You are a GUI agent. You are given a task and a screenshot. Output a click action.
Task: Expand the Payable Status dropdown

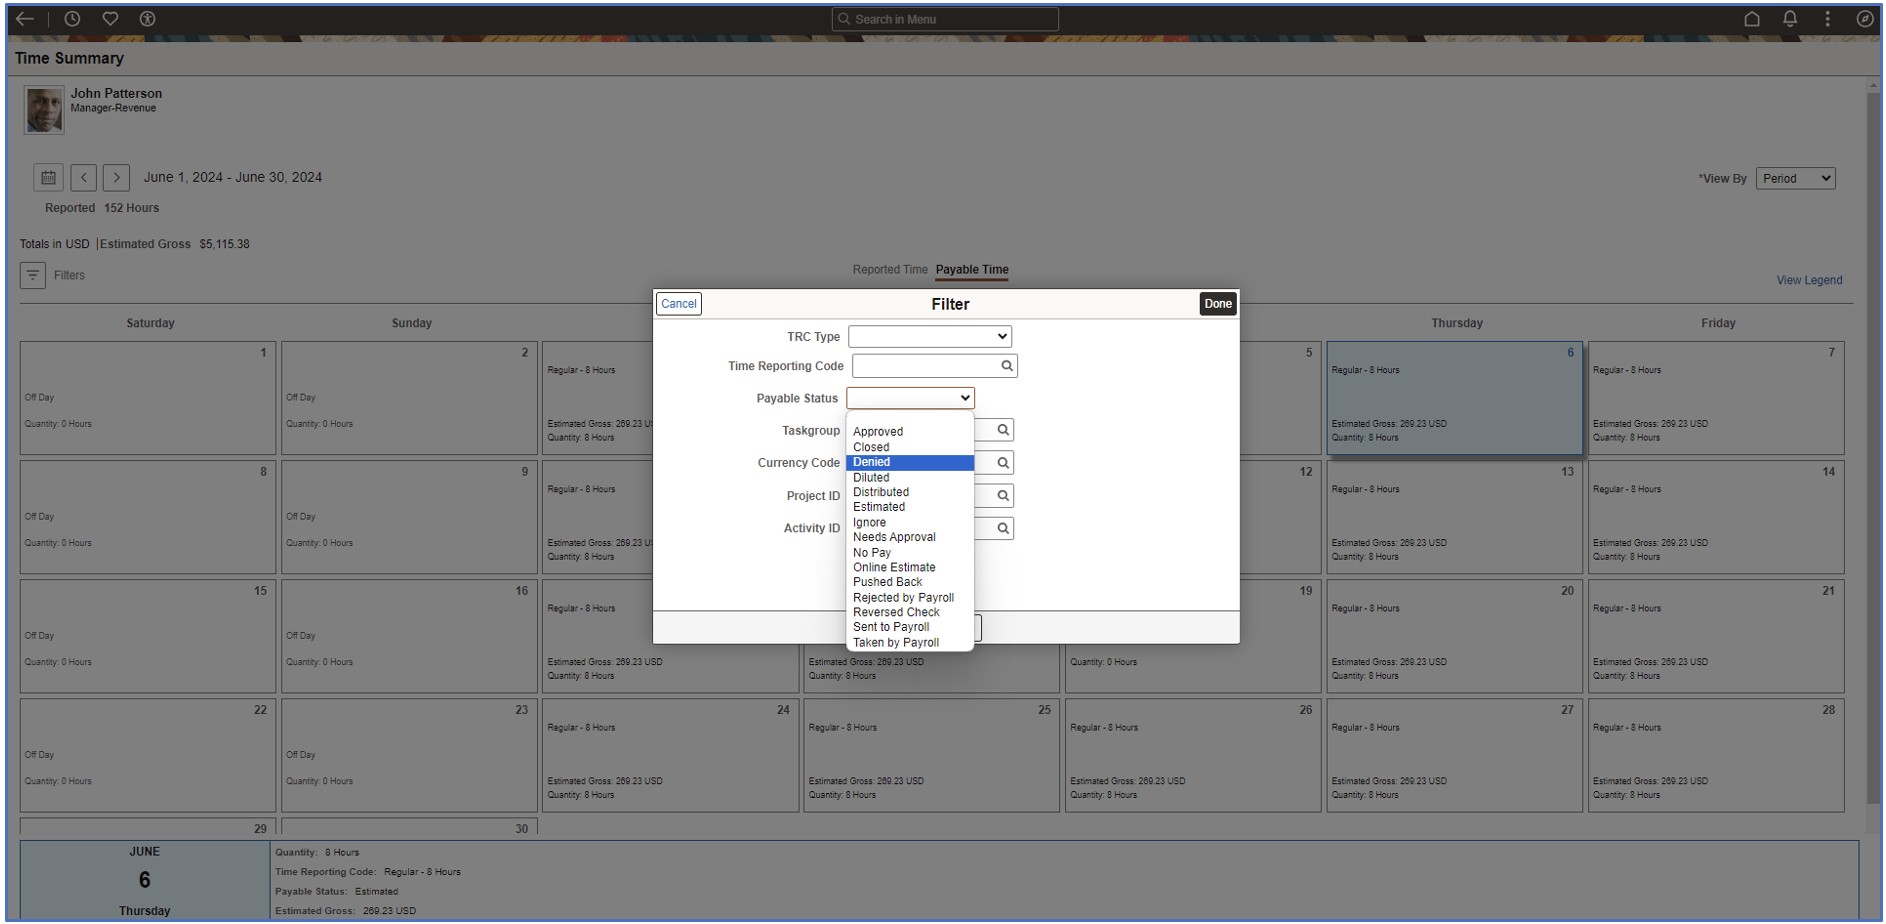point(909,398)
